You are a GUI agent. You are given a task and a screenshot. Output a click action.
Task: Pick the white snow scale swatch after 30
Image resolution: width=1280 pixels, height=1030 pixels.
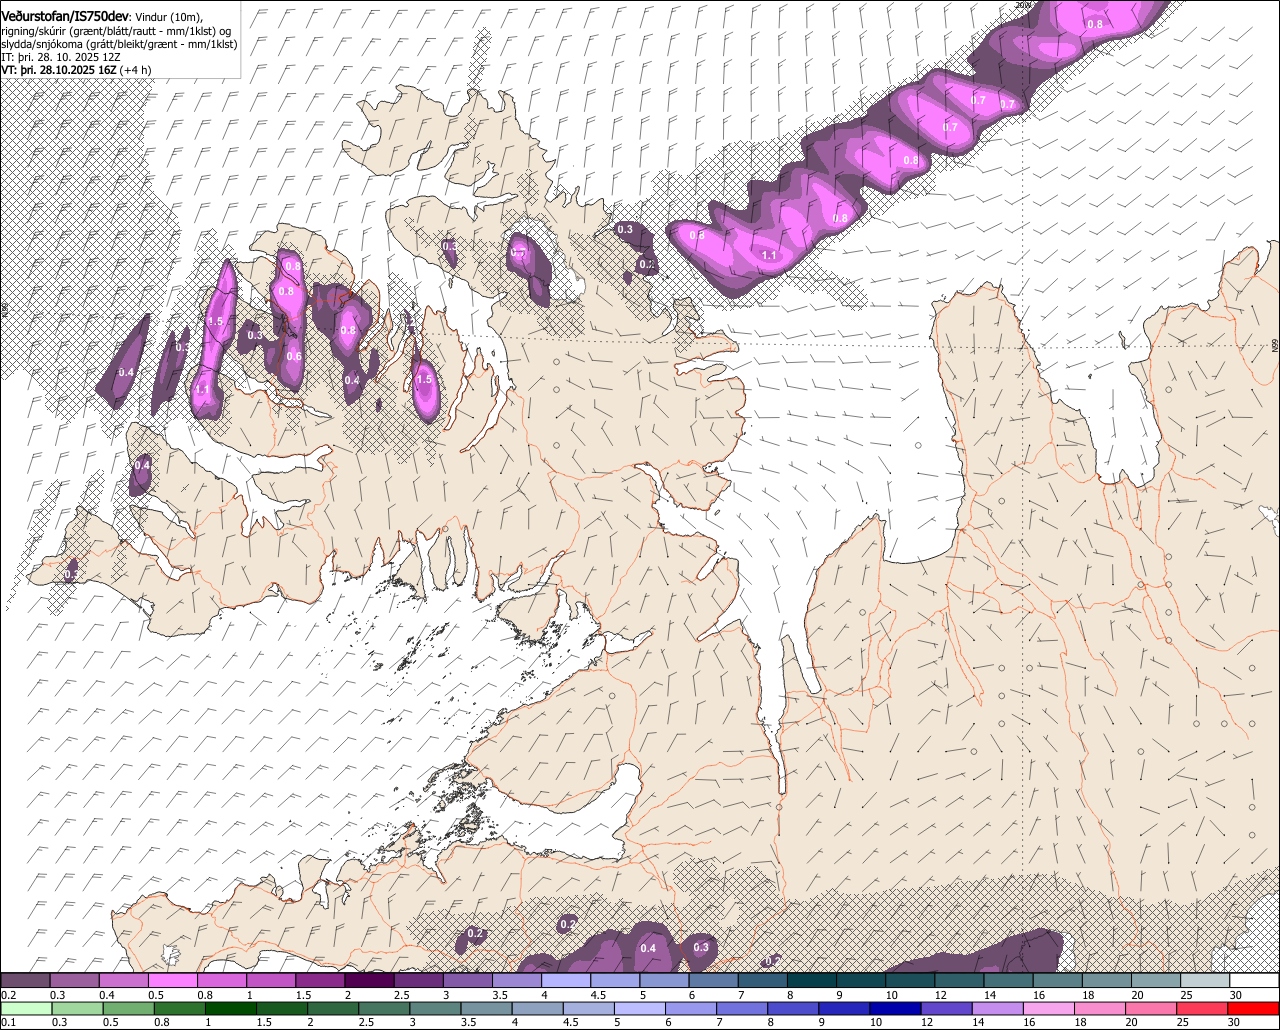tap(1255, 980)
